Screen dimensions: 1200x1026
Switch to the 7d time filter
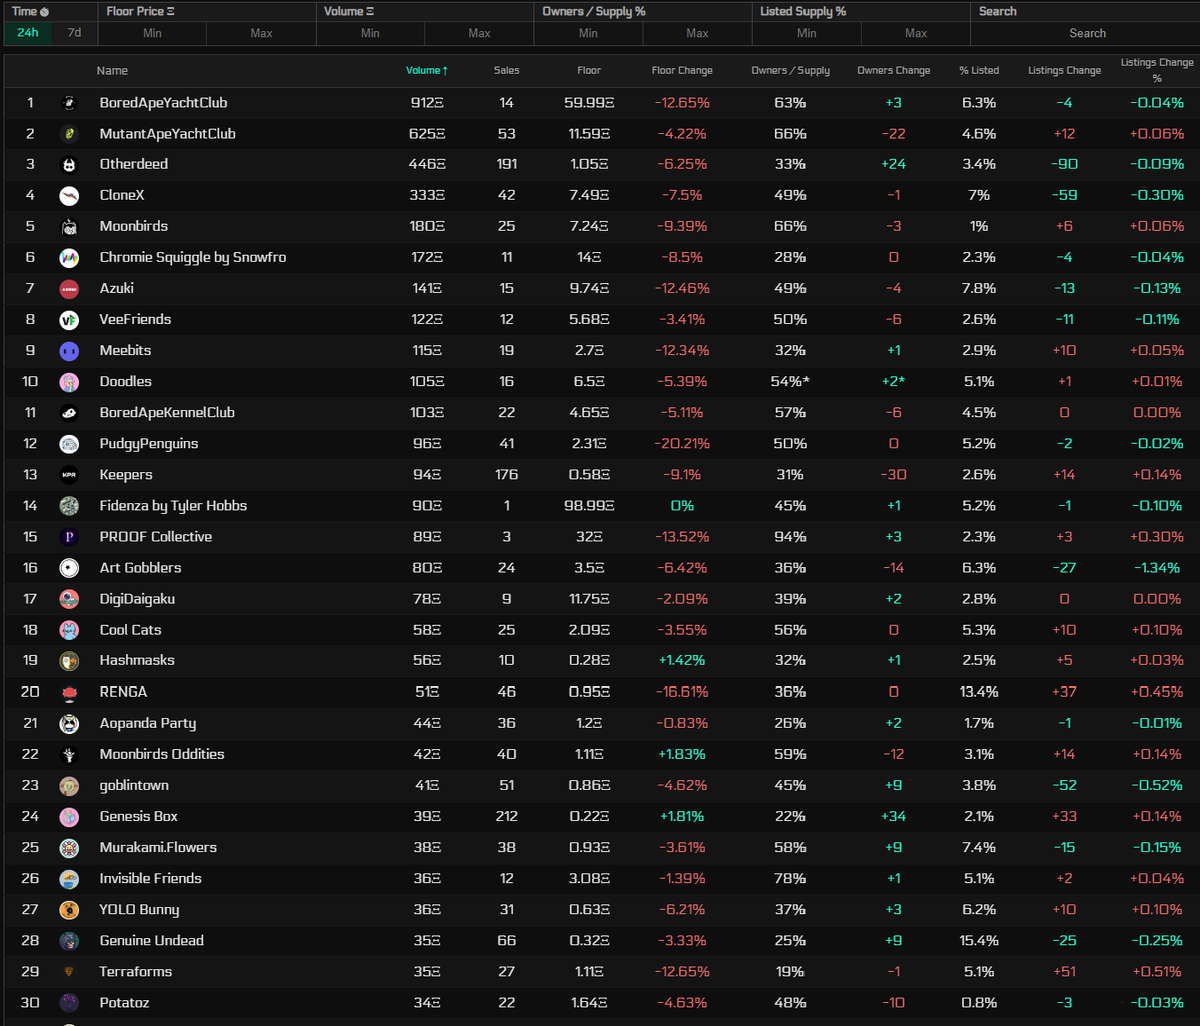point(74,33)
